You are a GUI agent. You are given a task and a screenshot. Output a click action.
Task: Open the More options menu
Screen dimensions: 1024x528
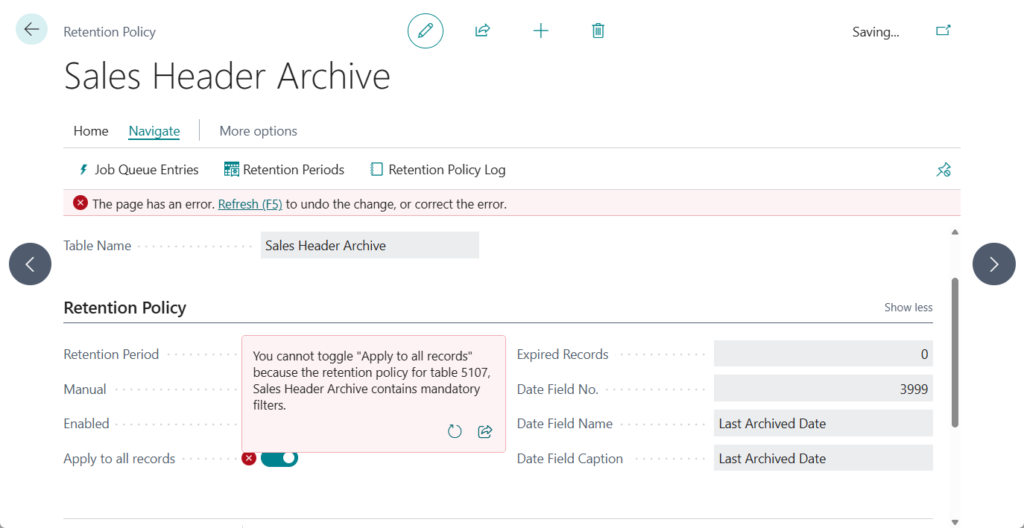[x=258, y=131]
